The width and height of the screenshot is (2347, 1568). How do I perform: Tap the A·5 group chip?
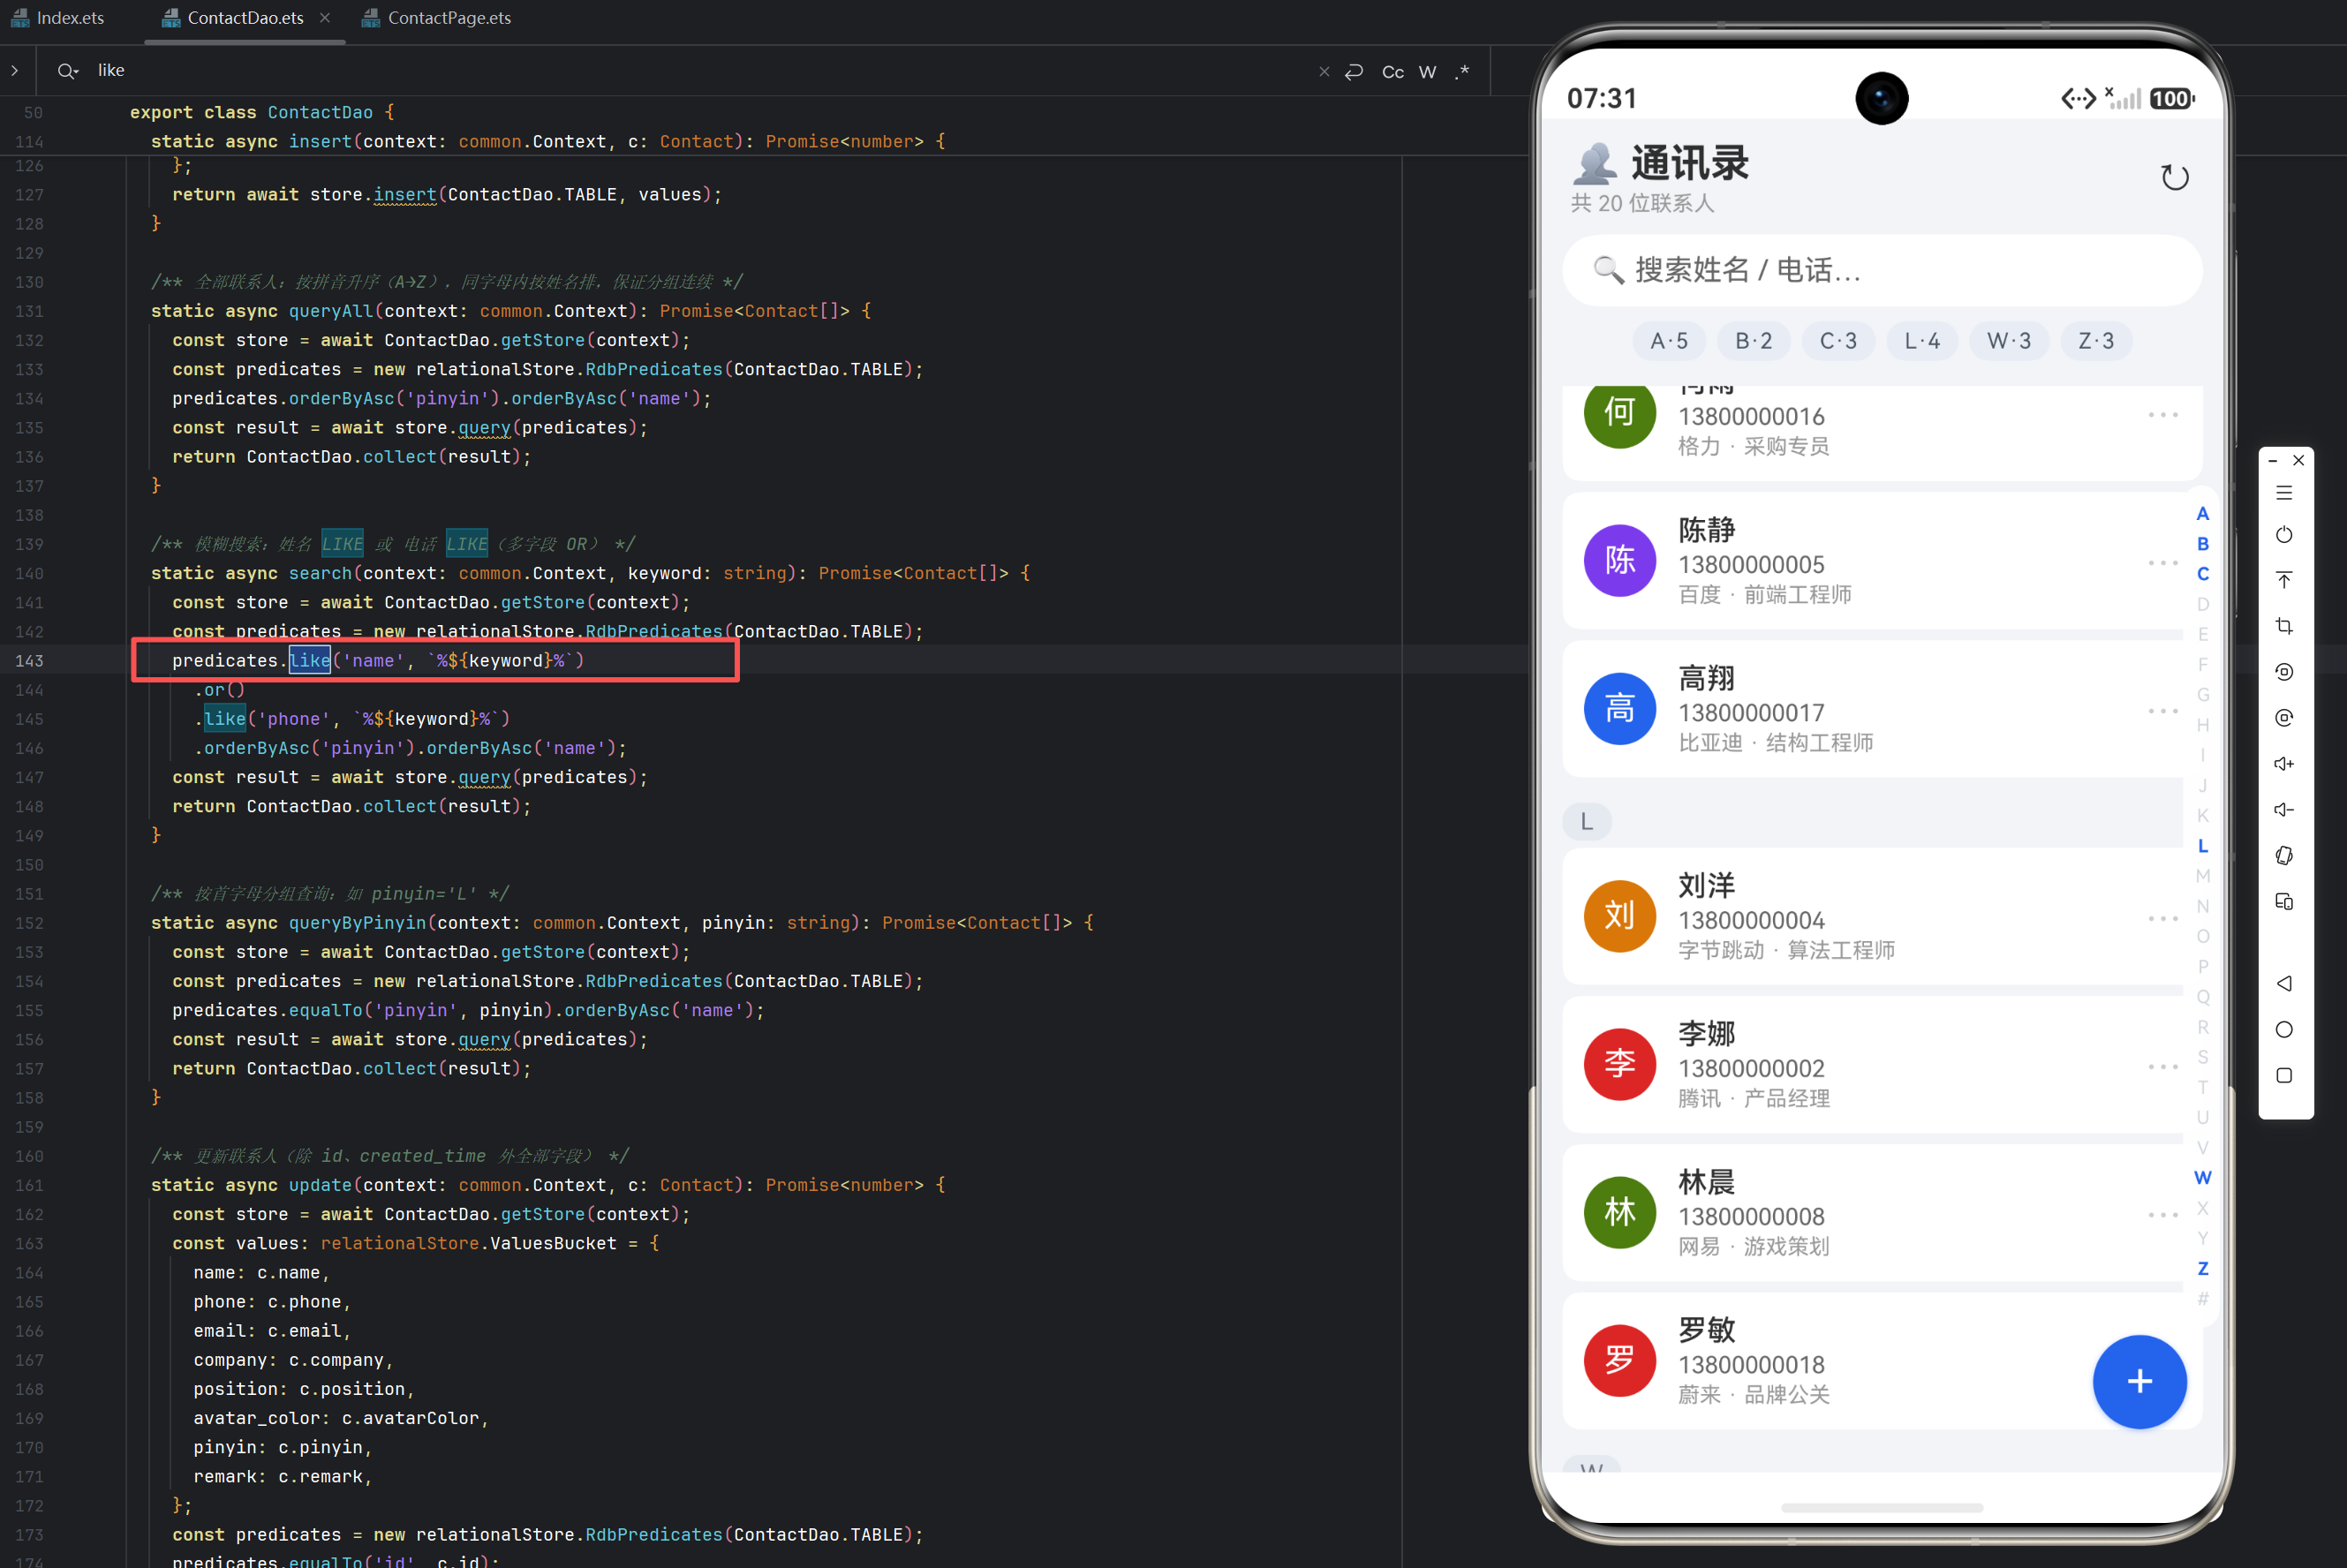1669,341
